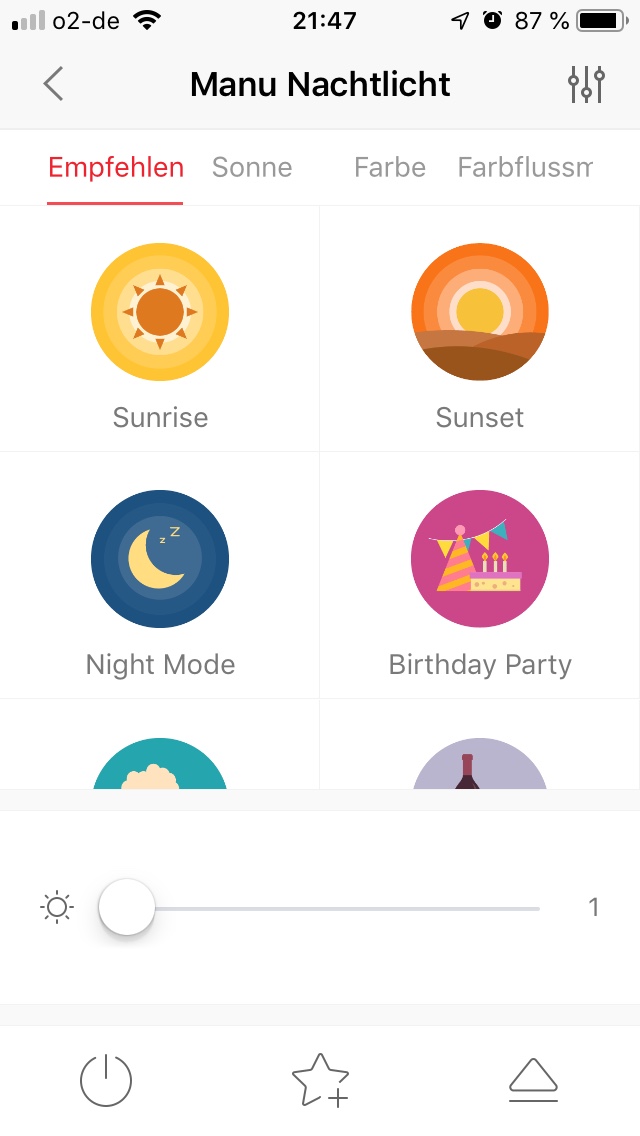The image size is (640, 1136).
Task: Choose the Birthday Party scene icon
Action: point(480,559)
